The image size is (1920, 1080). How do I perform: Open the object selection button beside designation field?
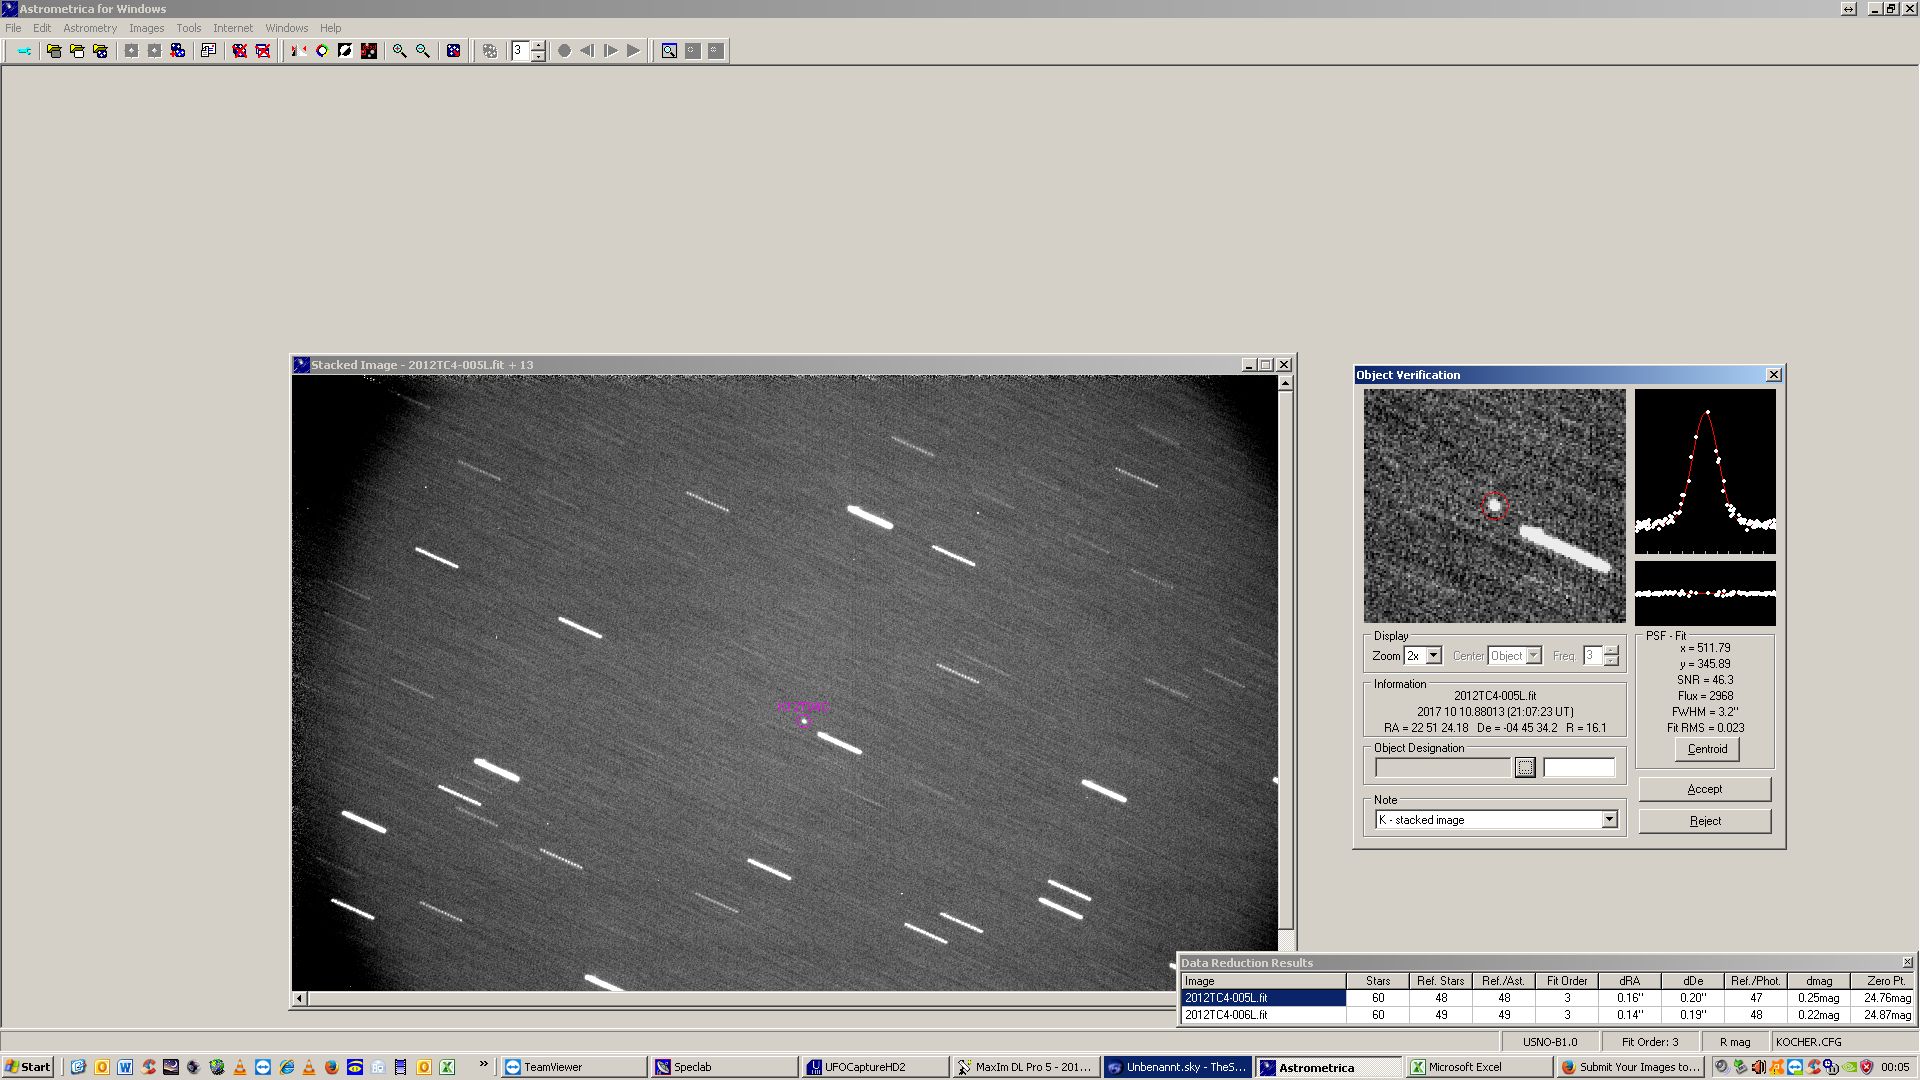(x=1524, y=768)
